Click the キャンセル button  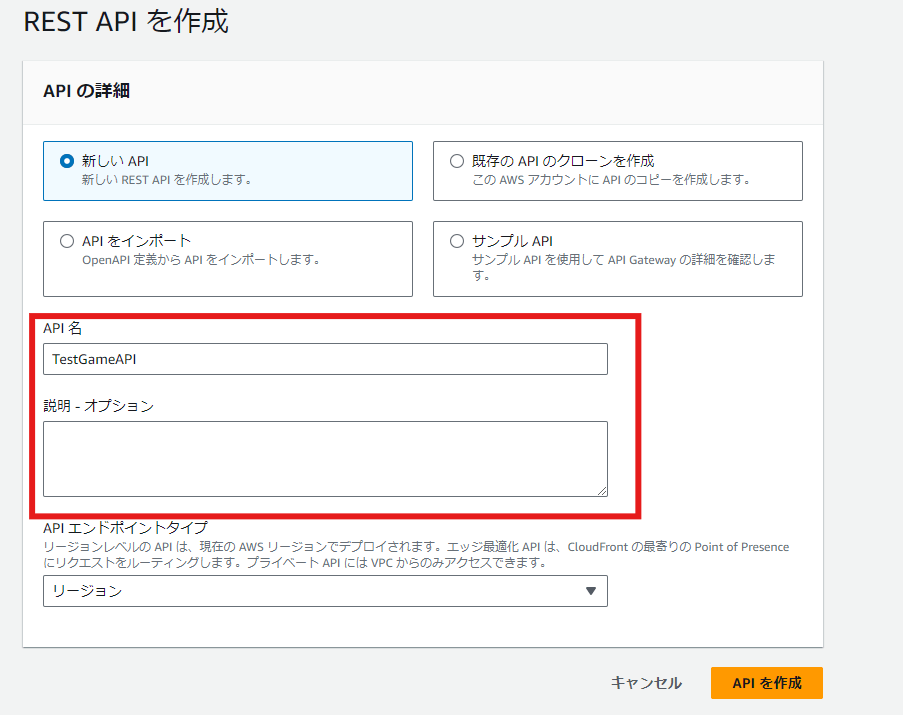pyautogui.click(x=646, y=683)
